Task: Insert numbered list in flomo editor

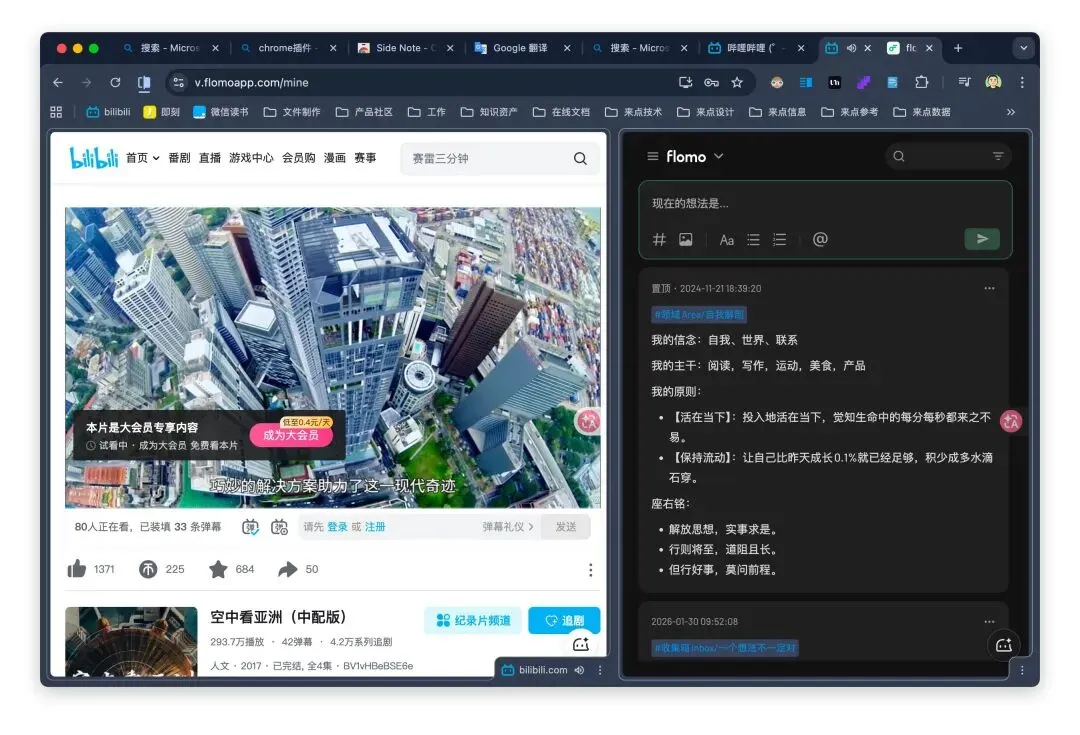Action: (x=780, y=240)
